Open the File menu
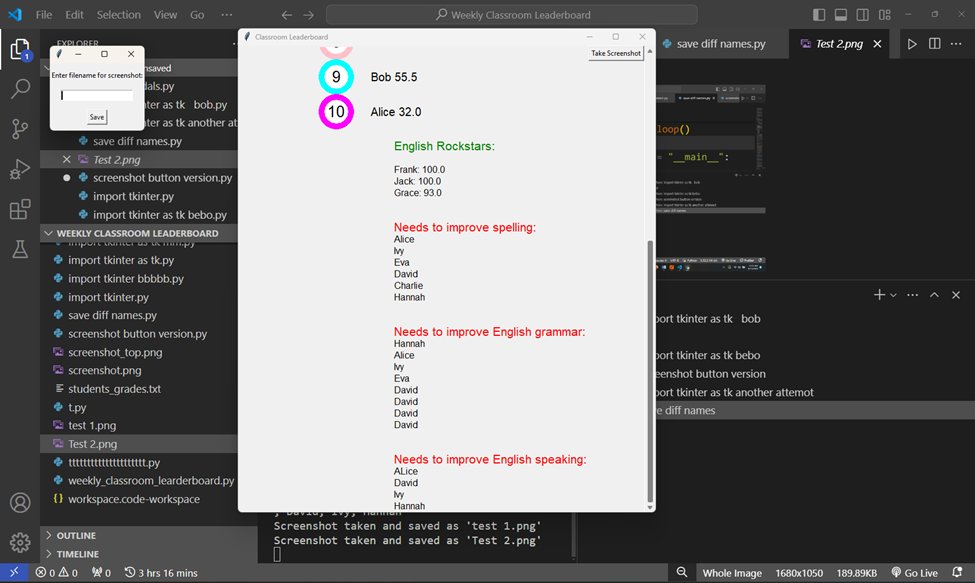The height and width of the screenshot is (583, 975). pyautogui.click(x=44, y=14)
